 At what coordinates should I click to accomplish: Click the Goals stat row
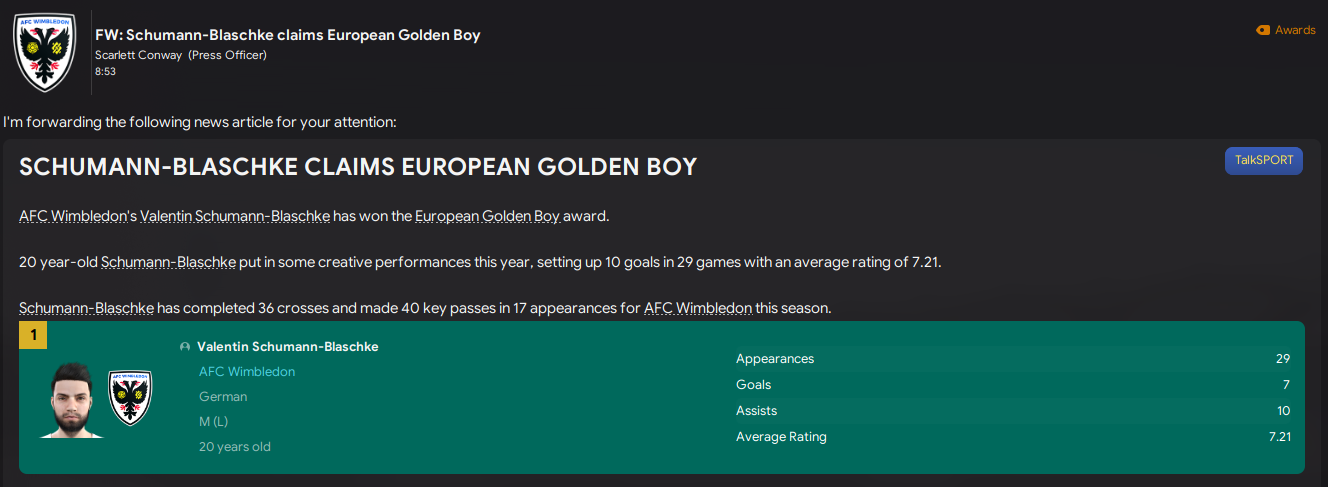[1012, 385]
